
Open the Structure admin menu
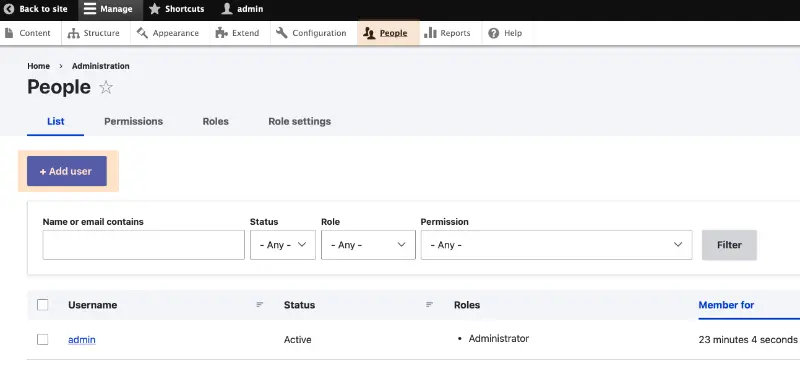point(94,33)
